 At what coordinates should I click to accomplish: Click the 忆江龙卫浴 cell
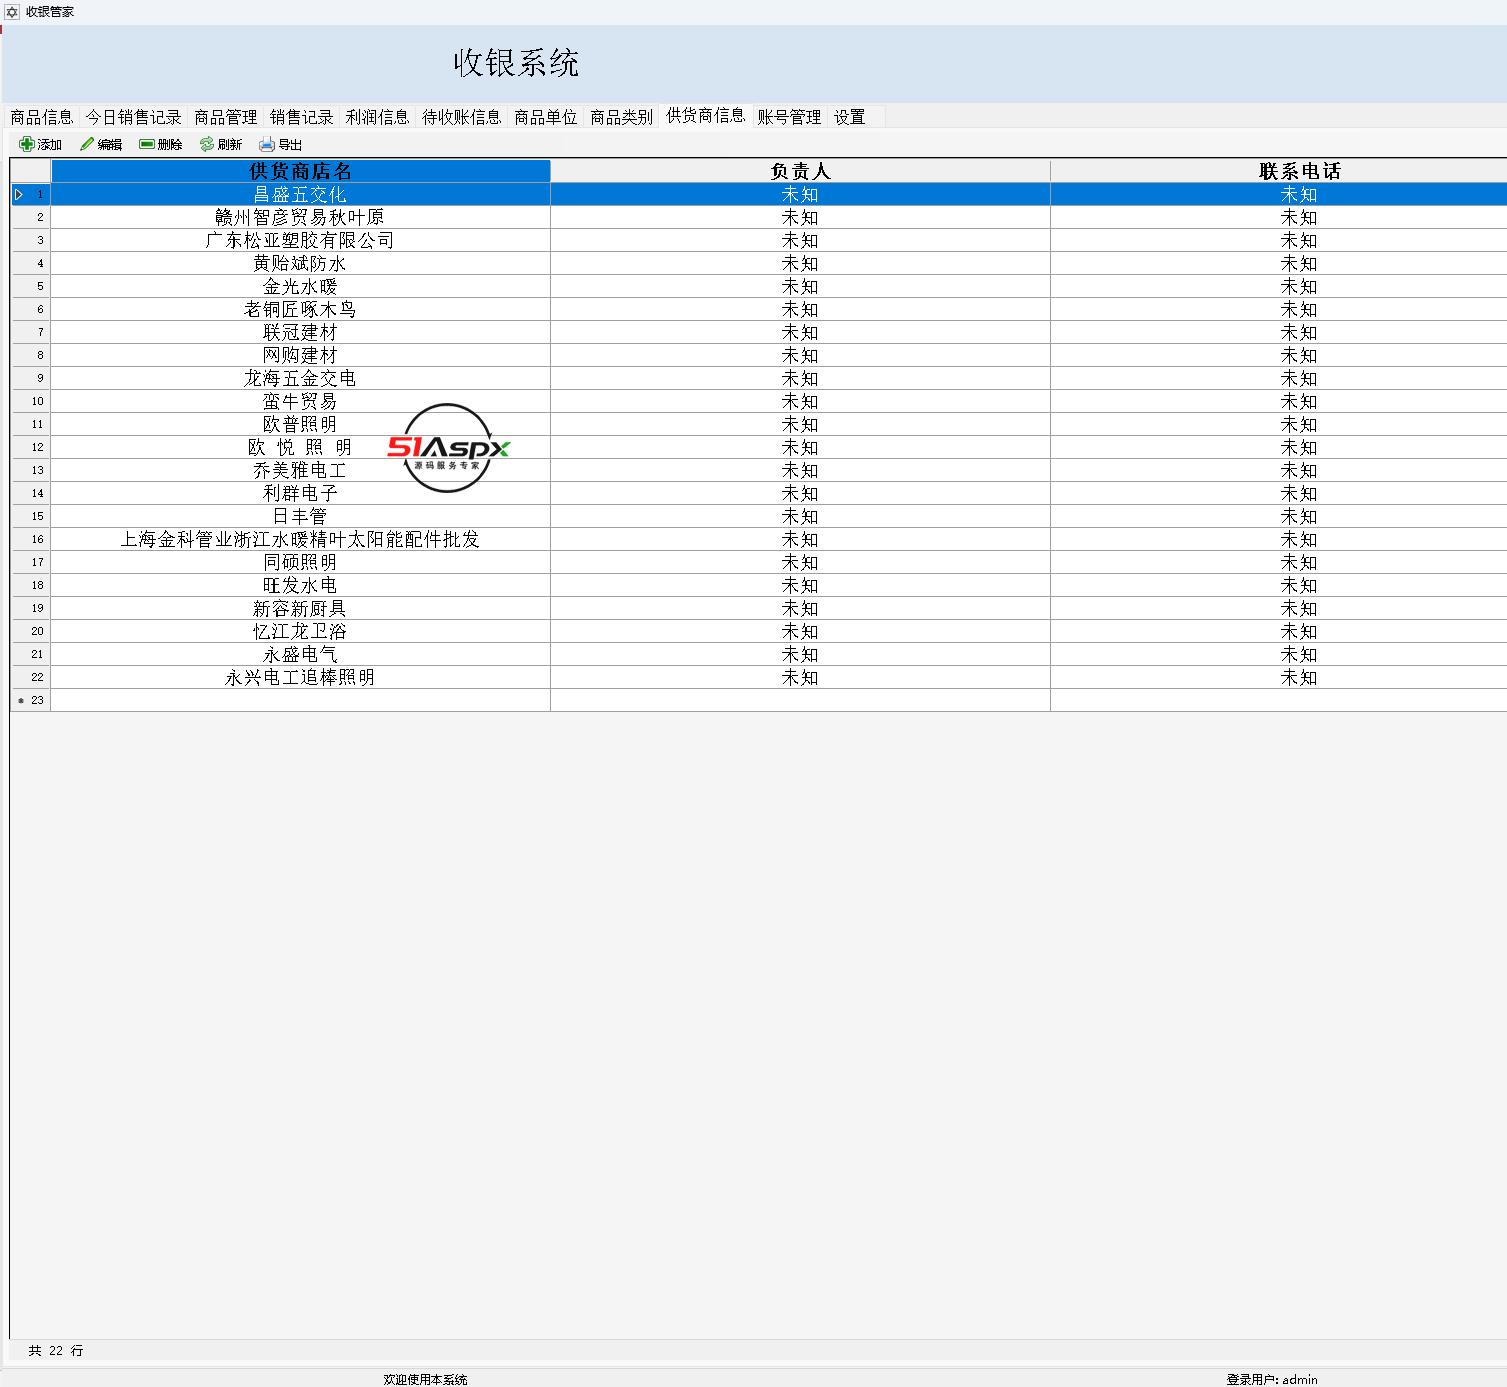click(x=300, y=631)
